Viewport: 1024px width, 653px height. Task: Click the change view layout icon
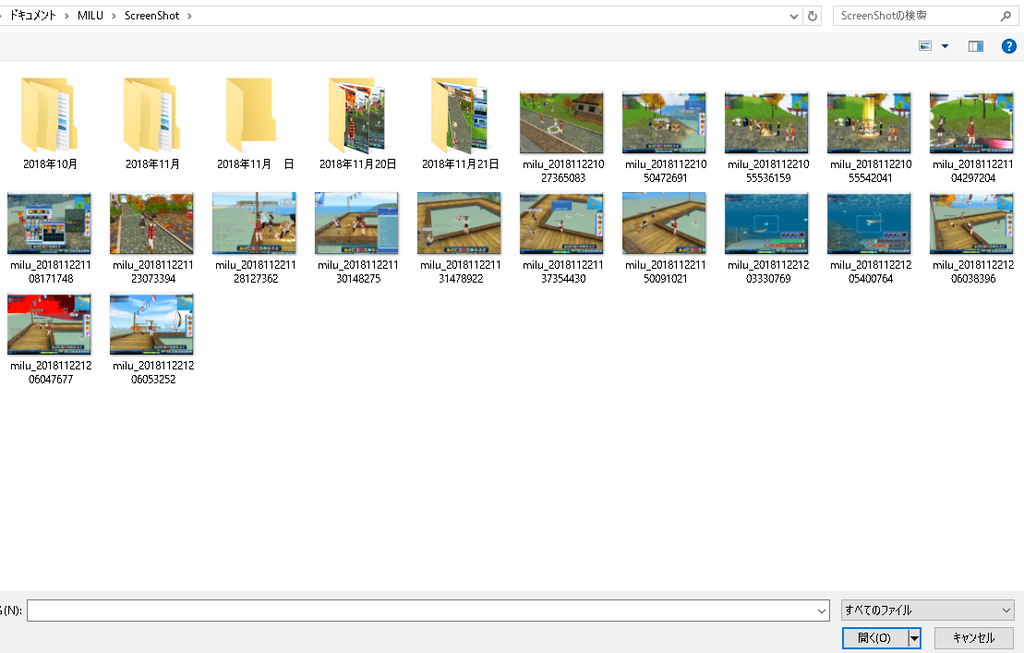click(x=925, y=46)
